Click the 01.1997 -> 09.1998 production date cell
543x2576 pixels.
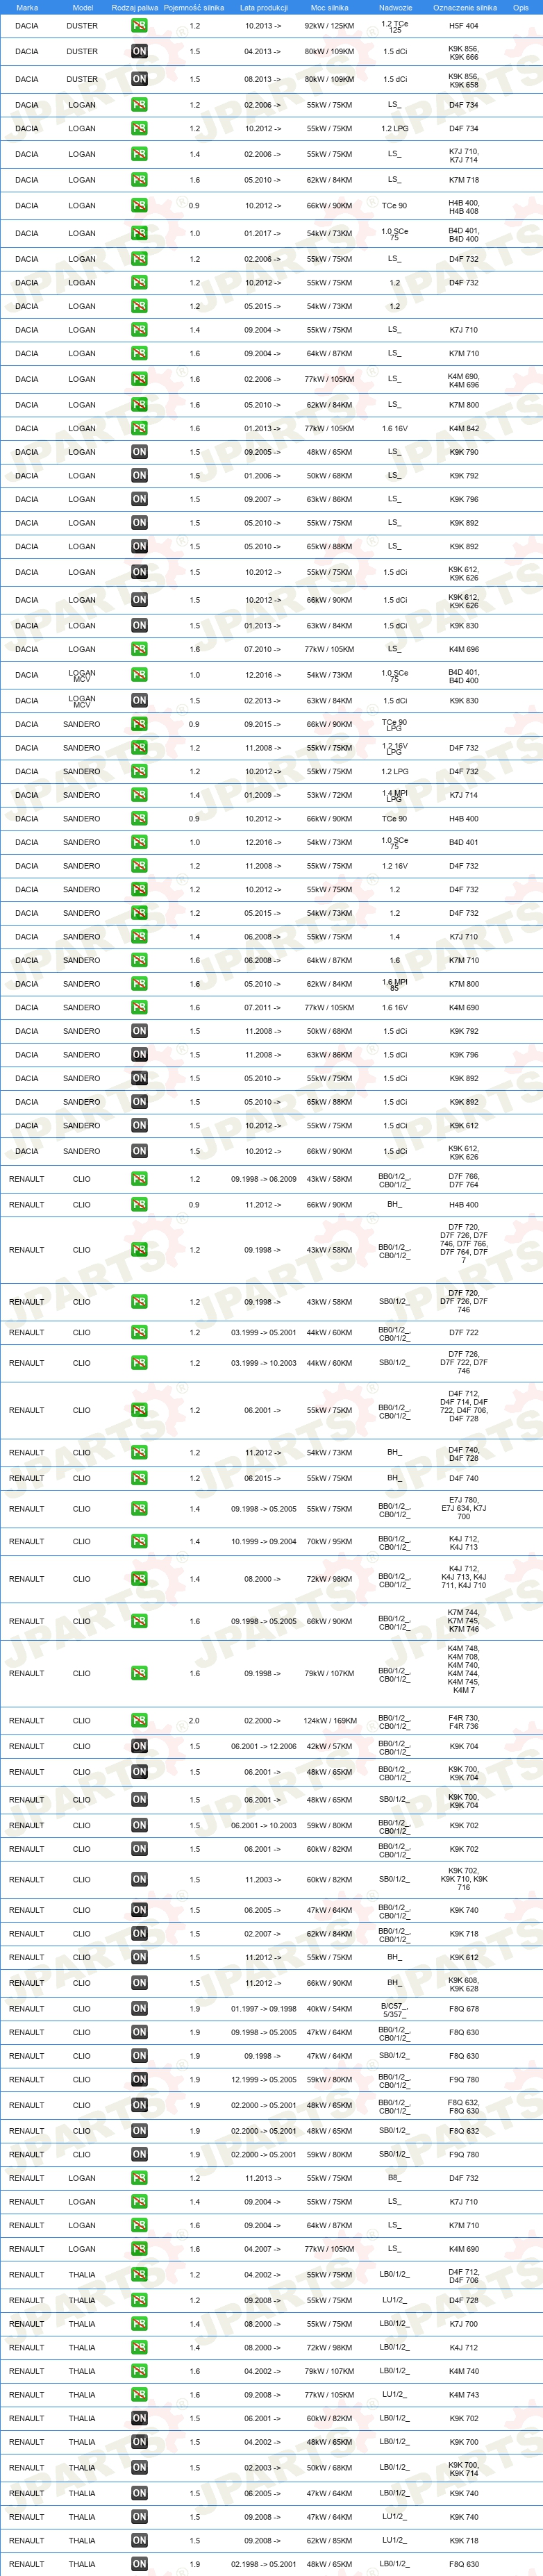point(263,2008)
